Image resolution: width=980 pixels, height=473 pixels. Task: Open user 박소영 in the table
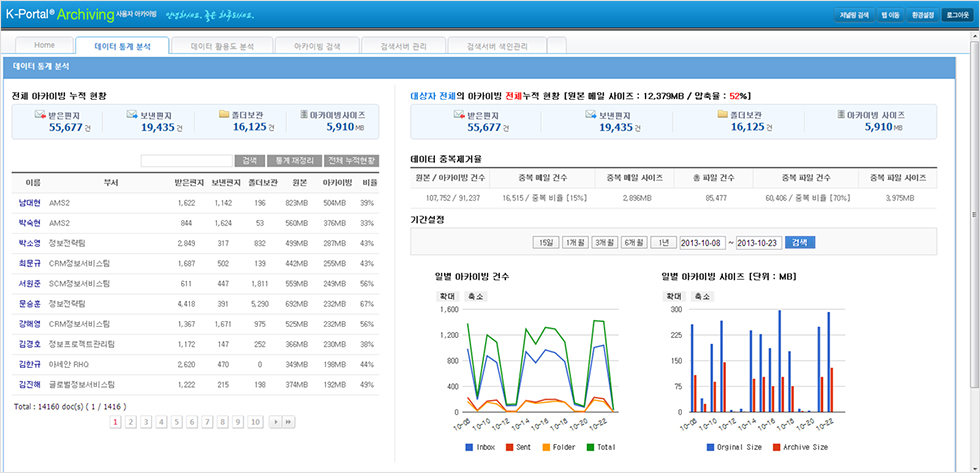pos(29,243)
